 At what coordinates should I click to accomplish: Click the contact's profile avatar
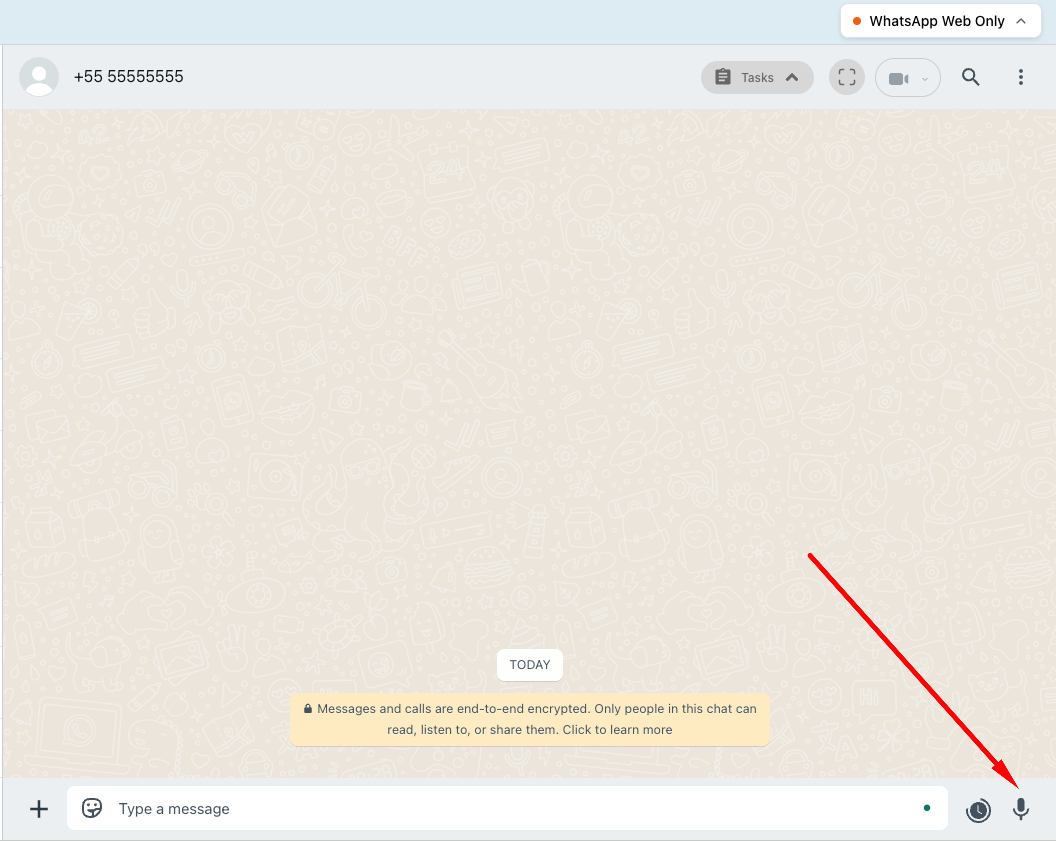tap(38, 76)
